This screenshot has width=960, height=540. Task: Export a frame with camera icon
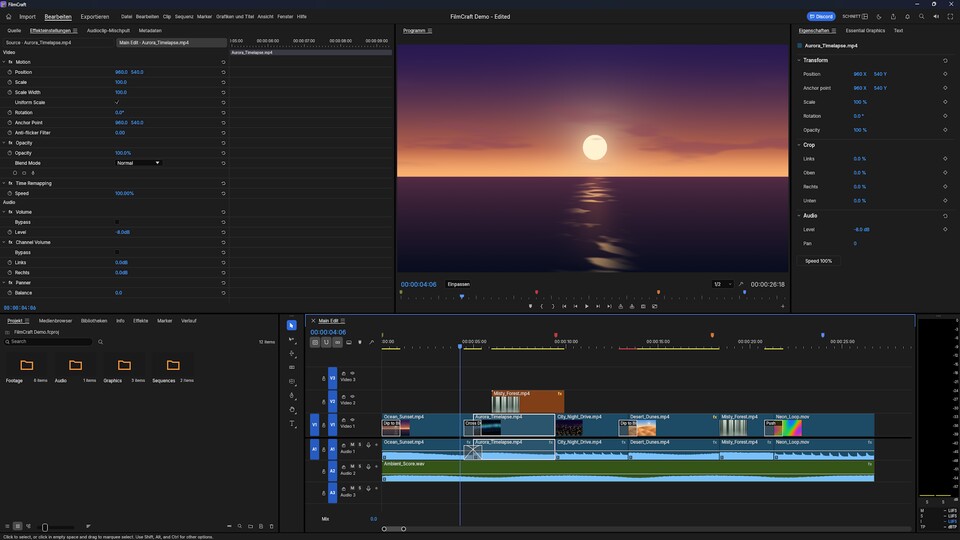(x=643, y=306)
